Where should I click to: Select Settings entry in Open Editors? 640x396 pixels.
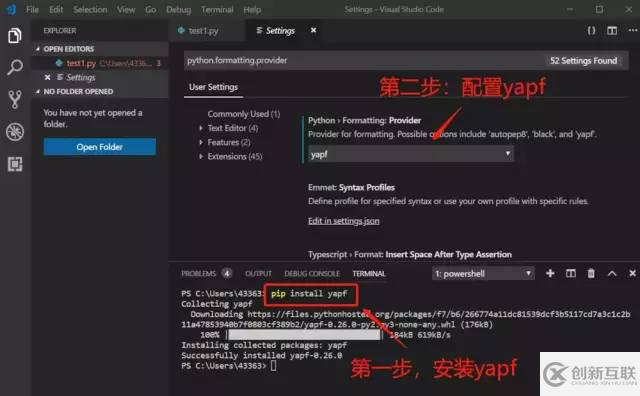(x=100, y=77)
